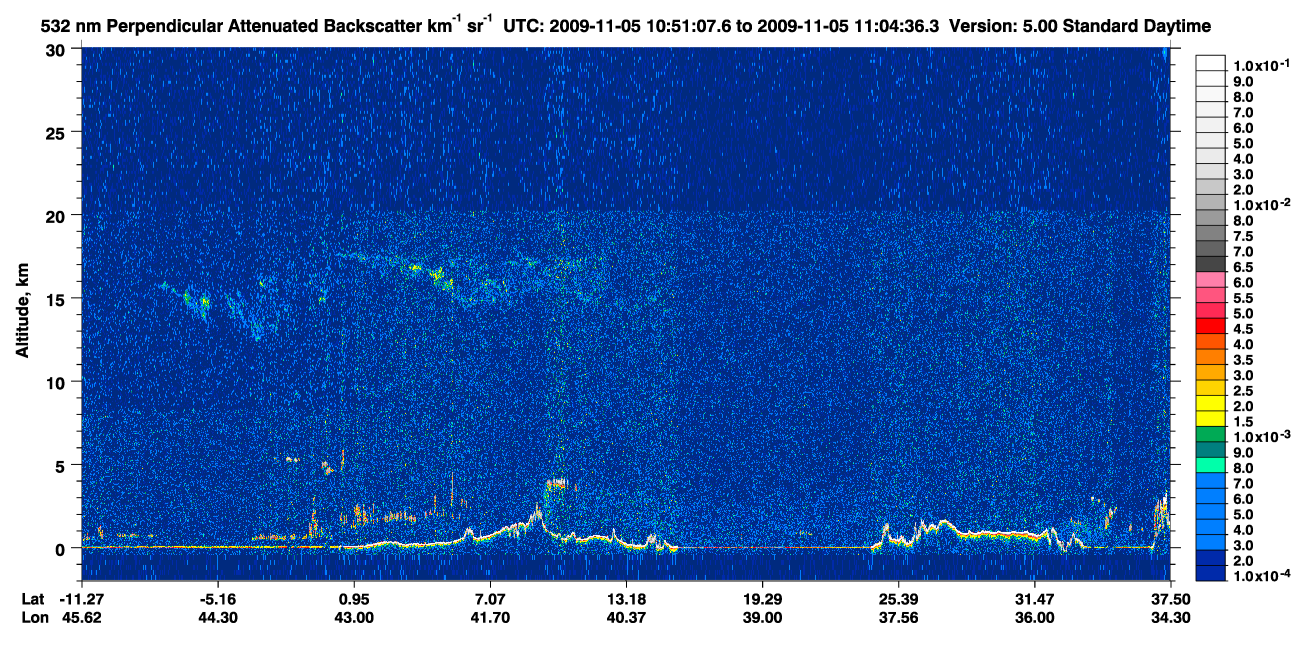This screenshot has height=667, width=1300.
Task: Click colorbar label '6.5'
Action: click(1244, 267)
